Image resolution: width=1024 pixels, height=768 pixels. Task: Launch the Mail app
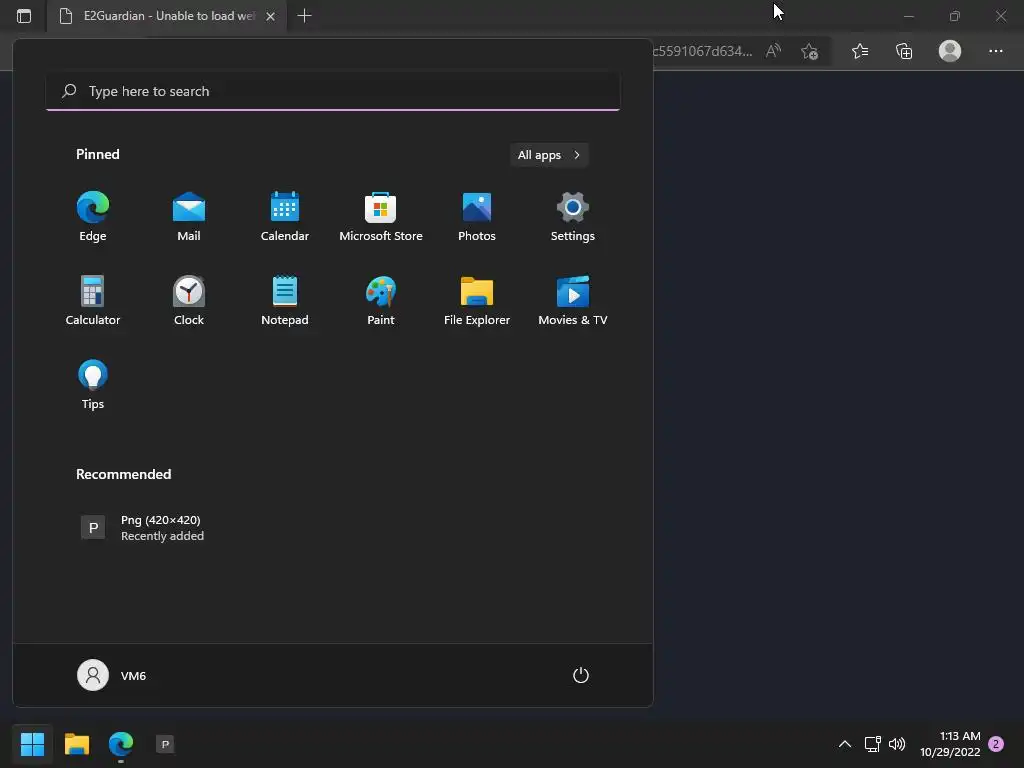click(189, 217)
